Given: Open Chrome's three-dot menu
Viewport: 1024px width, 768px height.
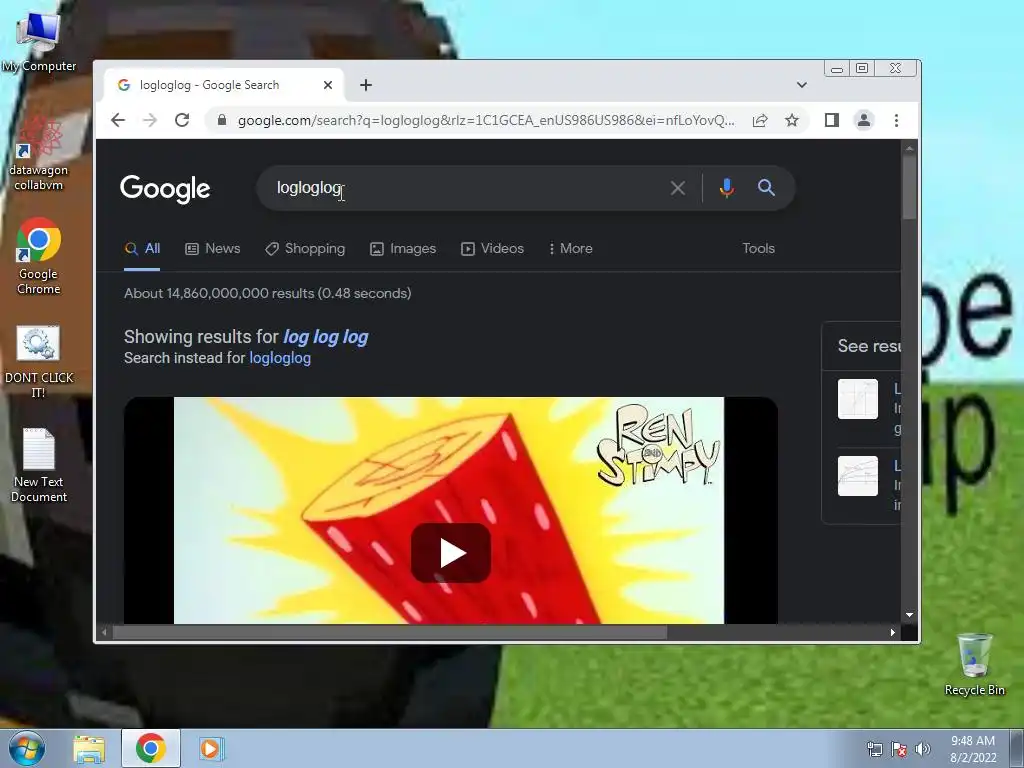Looking at the screenshot, I should (896, 120).
